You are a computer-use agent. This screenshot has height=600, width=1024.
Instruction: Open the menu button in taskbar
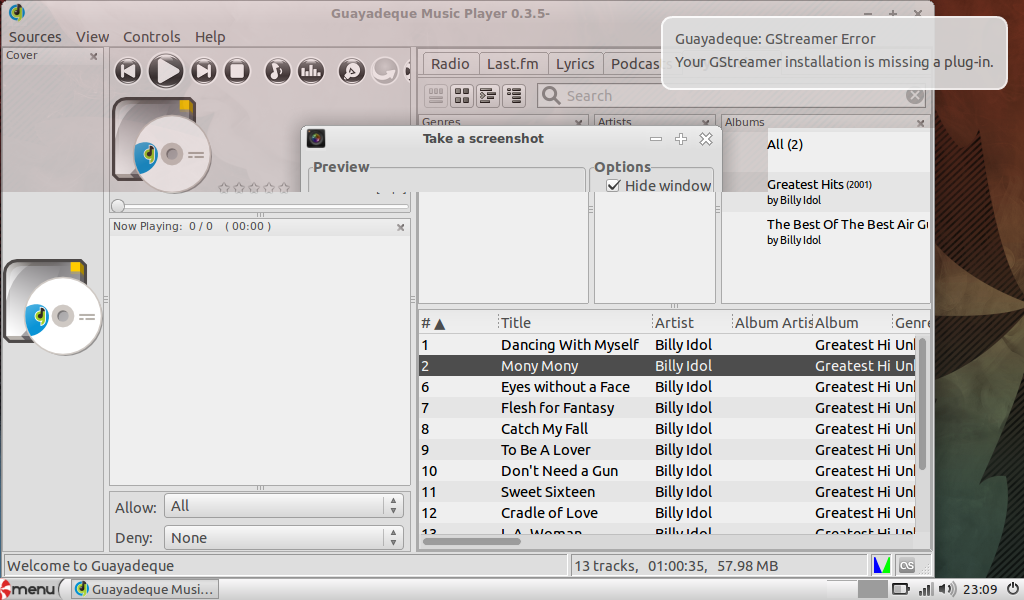tap(29, 589)
